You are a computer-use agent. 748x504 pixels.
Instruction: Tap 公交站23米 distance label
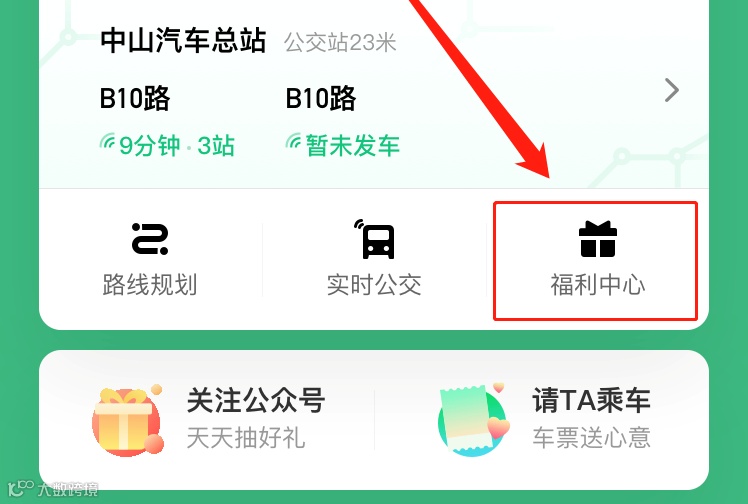pyautogui.click(x=340, y=42)
